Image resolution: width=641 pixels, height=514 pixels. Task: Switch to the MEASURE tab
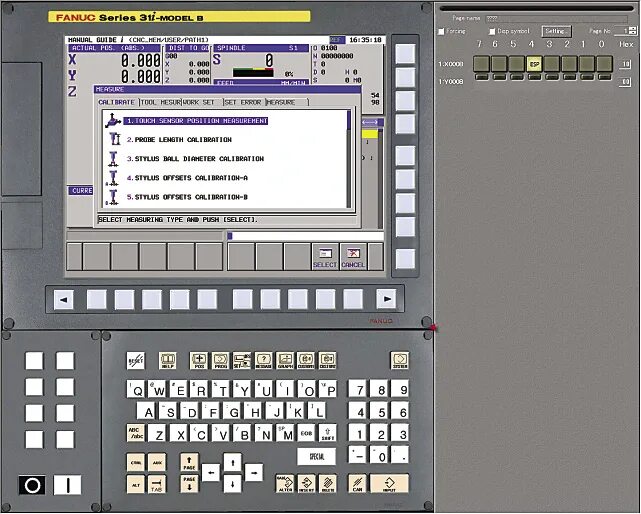tap(287, 102)
